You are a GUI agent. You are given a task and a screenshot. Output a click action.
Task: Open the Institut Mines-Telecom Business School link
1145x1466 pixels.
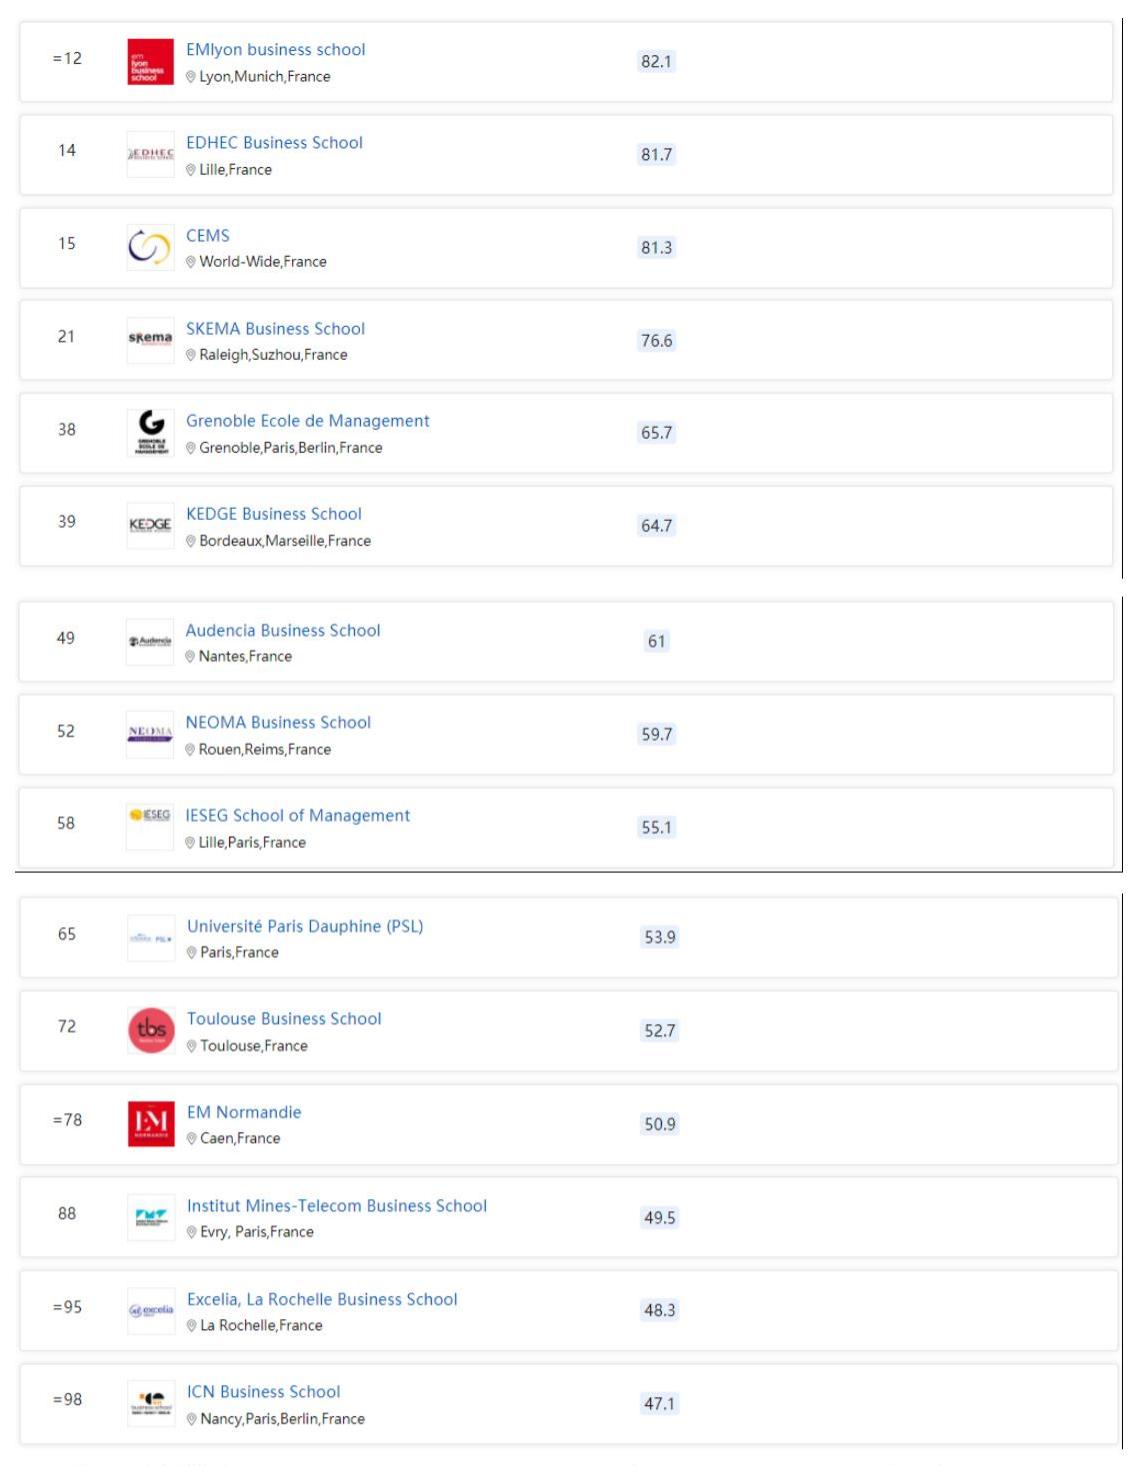pyautogui.click(x=337, y=1206)
